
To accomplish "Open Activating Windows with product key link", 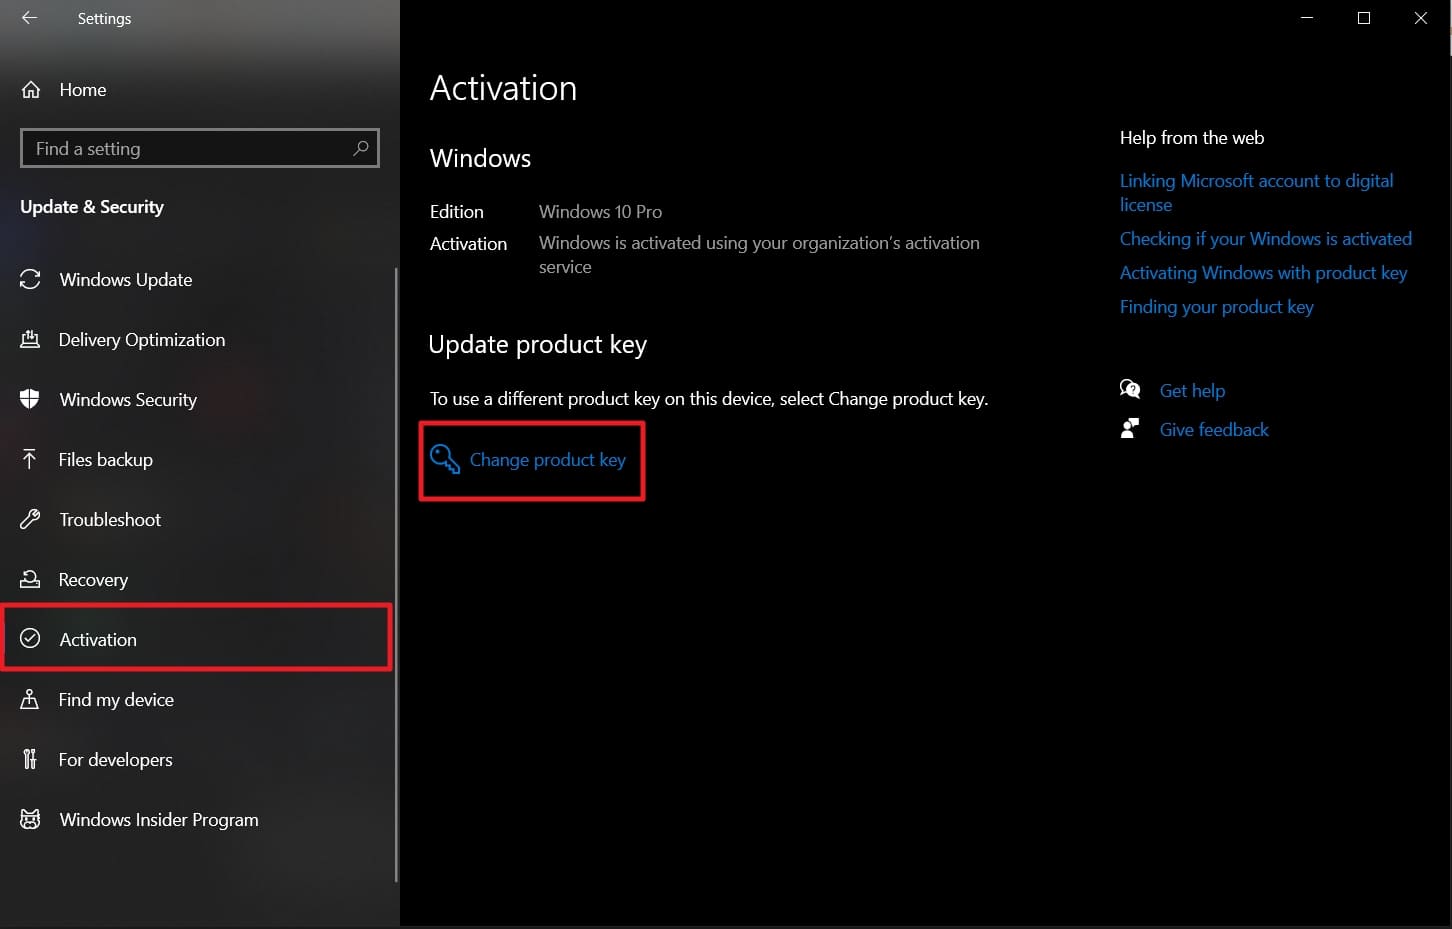I will pos(1263,272).
